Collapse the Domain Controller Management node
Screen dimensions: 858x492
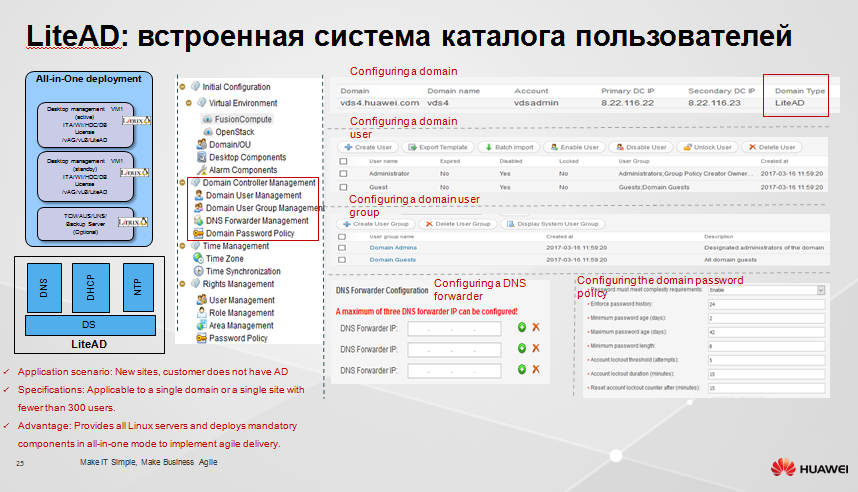coord(182,183)
